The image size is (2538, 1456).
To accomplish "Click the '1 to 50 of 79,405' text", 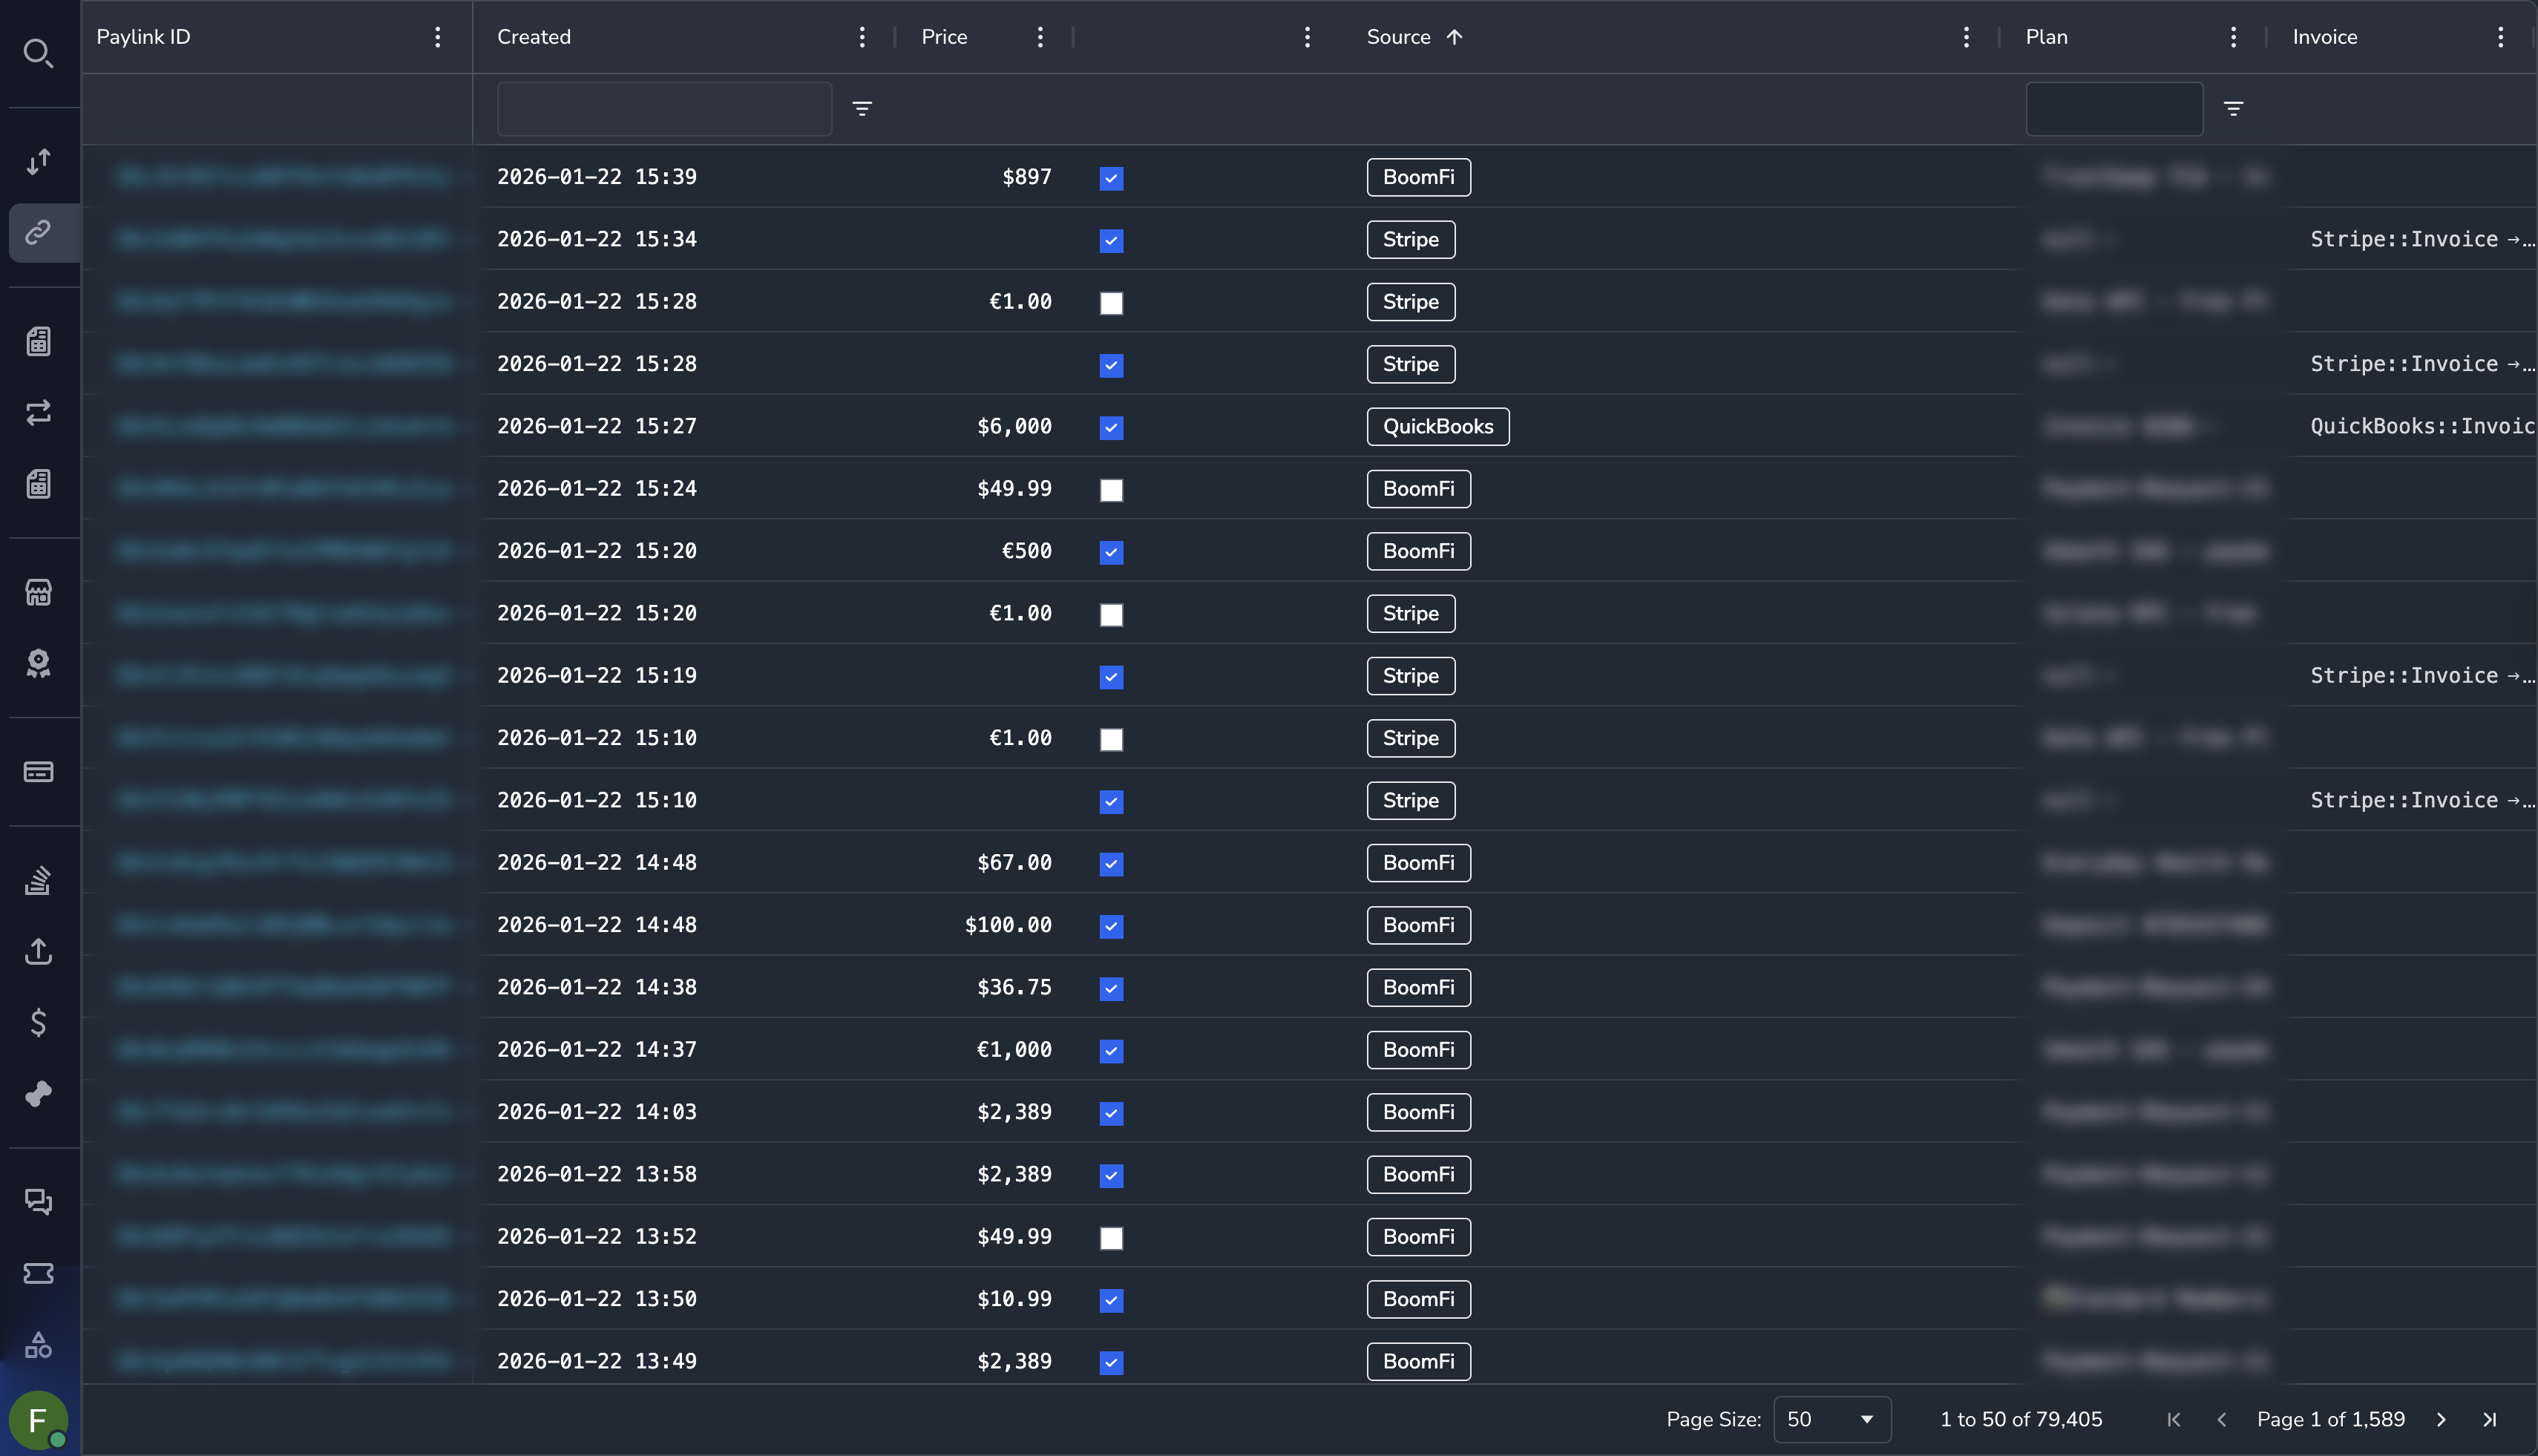I will [2021, 1419].
